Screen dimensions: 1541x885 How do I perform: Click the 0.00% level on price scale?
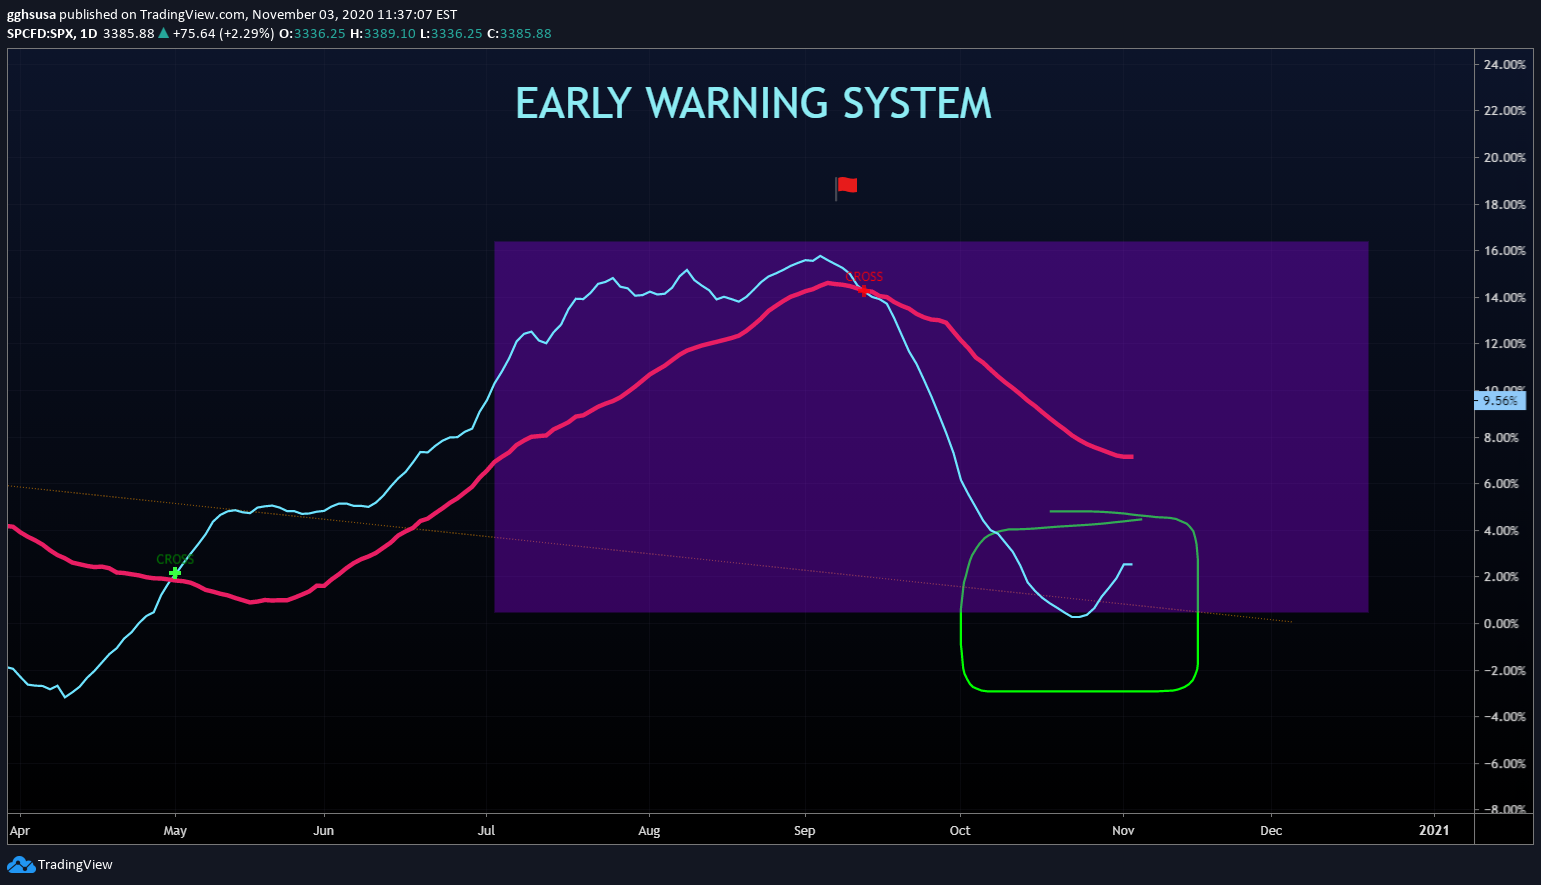1505,623
